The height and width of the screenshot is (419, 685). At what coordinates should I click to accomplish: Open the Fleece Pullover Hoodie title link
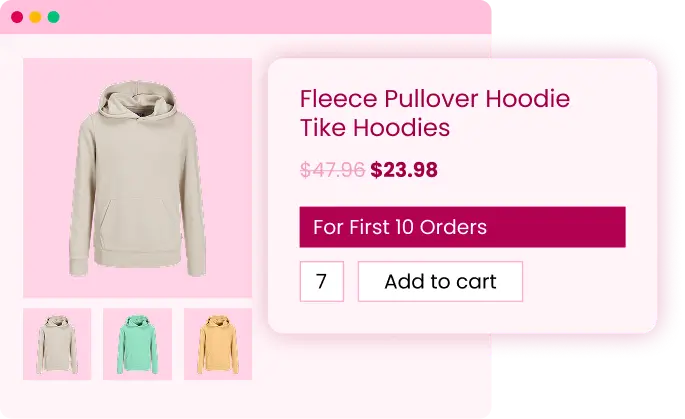coord(435,99)
